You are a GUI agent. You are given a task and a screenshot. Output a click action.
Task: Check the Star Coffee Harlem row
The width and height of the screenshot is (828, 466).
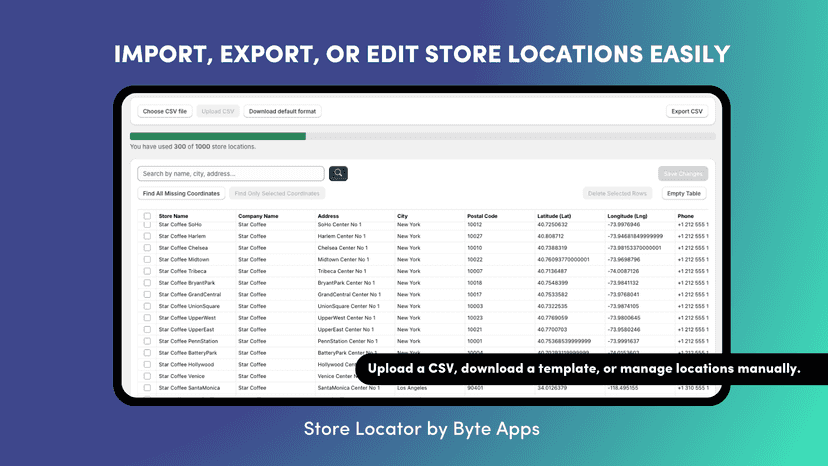(147, 236)
